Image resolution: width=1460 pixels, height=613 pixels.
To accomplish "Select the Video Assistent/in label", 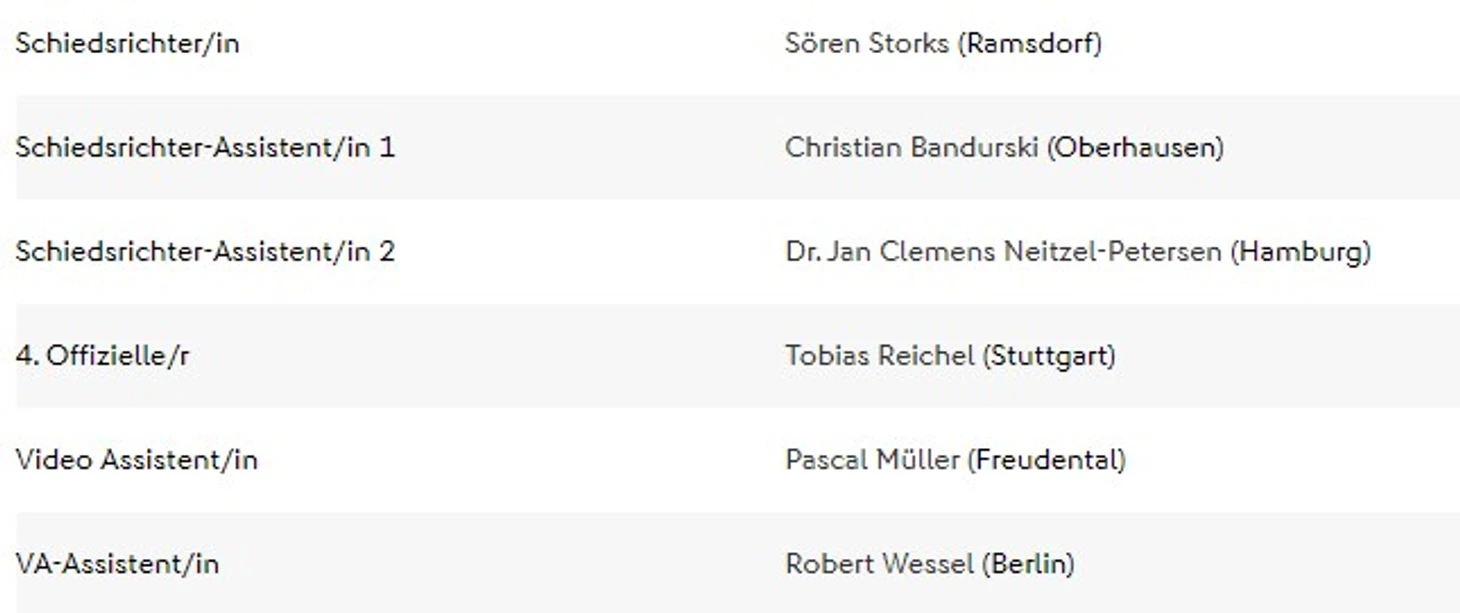I will [136, 459].
